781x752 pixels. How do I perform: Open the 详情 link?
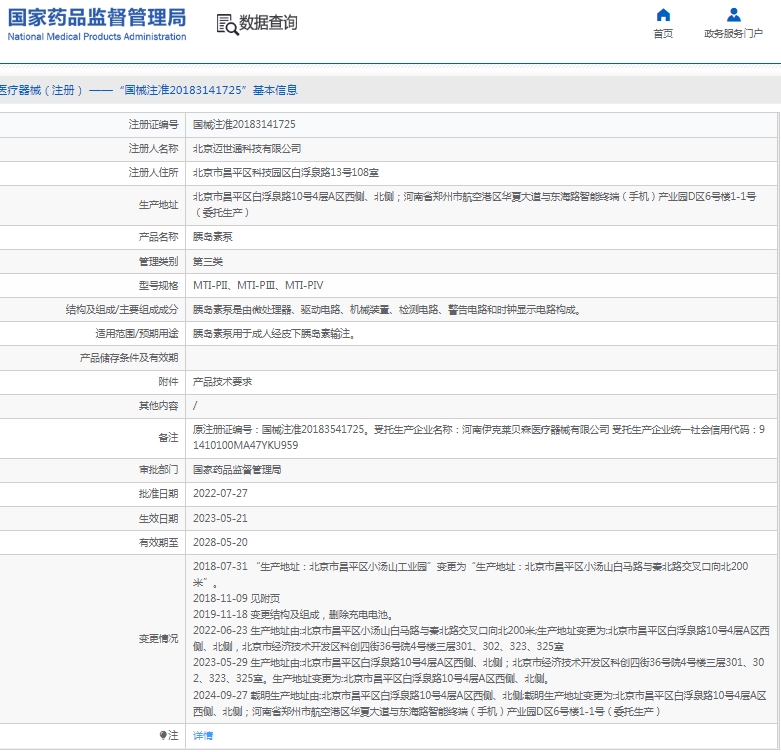coord(203,736)
